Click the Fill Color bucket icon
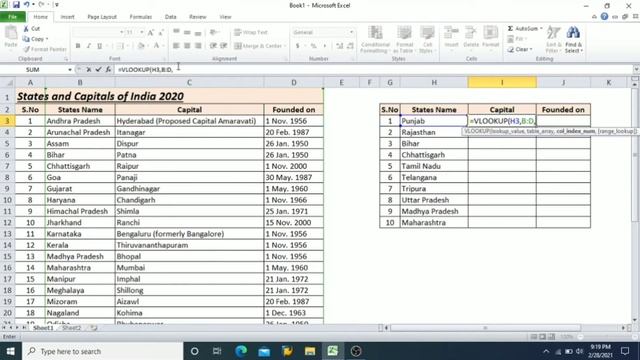The width and height of the screenshot is (640, 360). (141, 46)
